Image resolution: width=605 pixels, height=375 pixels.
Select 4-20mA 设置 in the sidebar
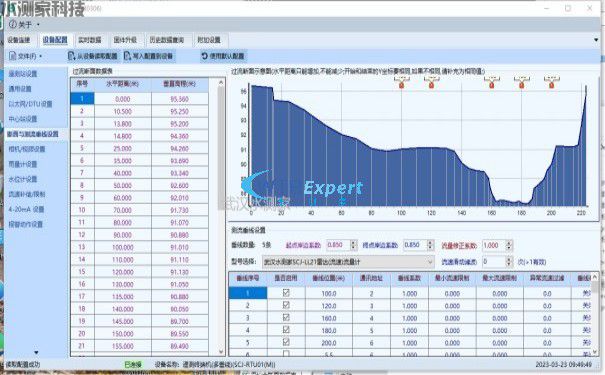pyautogui.click(x=26, y=209)
